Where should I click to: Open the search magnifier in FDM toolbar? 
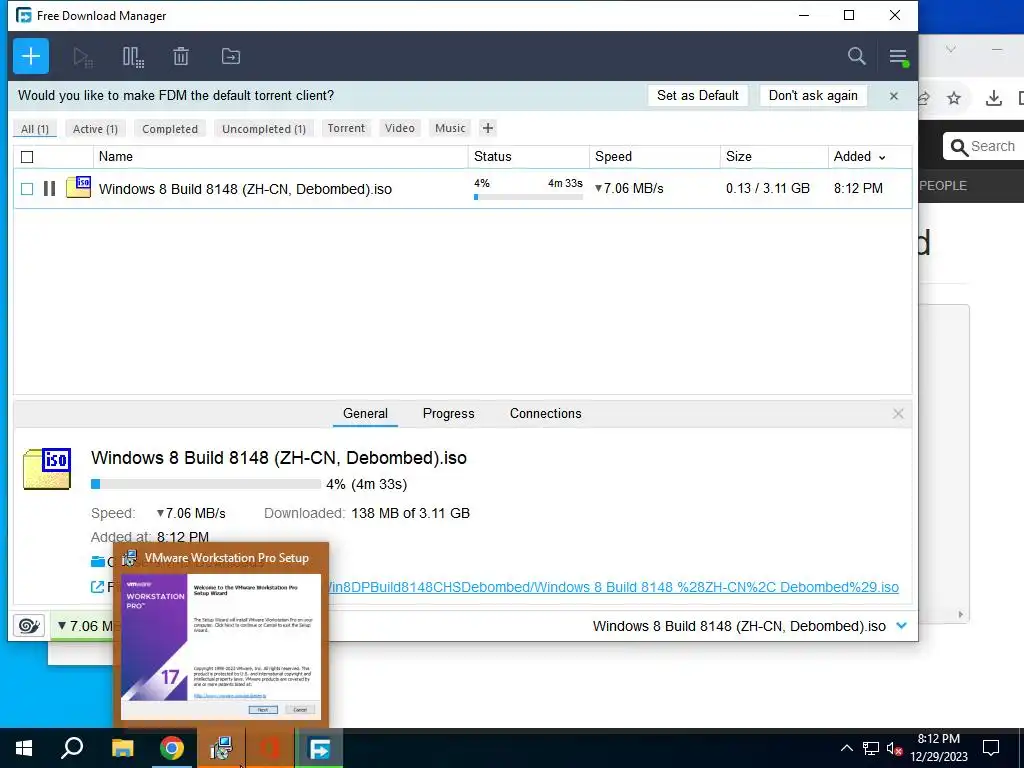pos(856,56)
